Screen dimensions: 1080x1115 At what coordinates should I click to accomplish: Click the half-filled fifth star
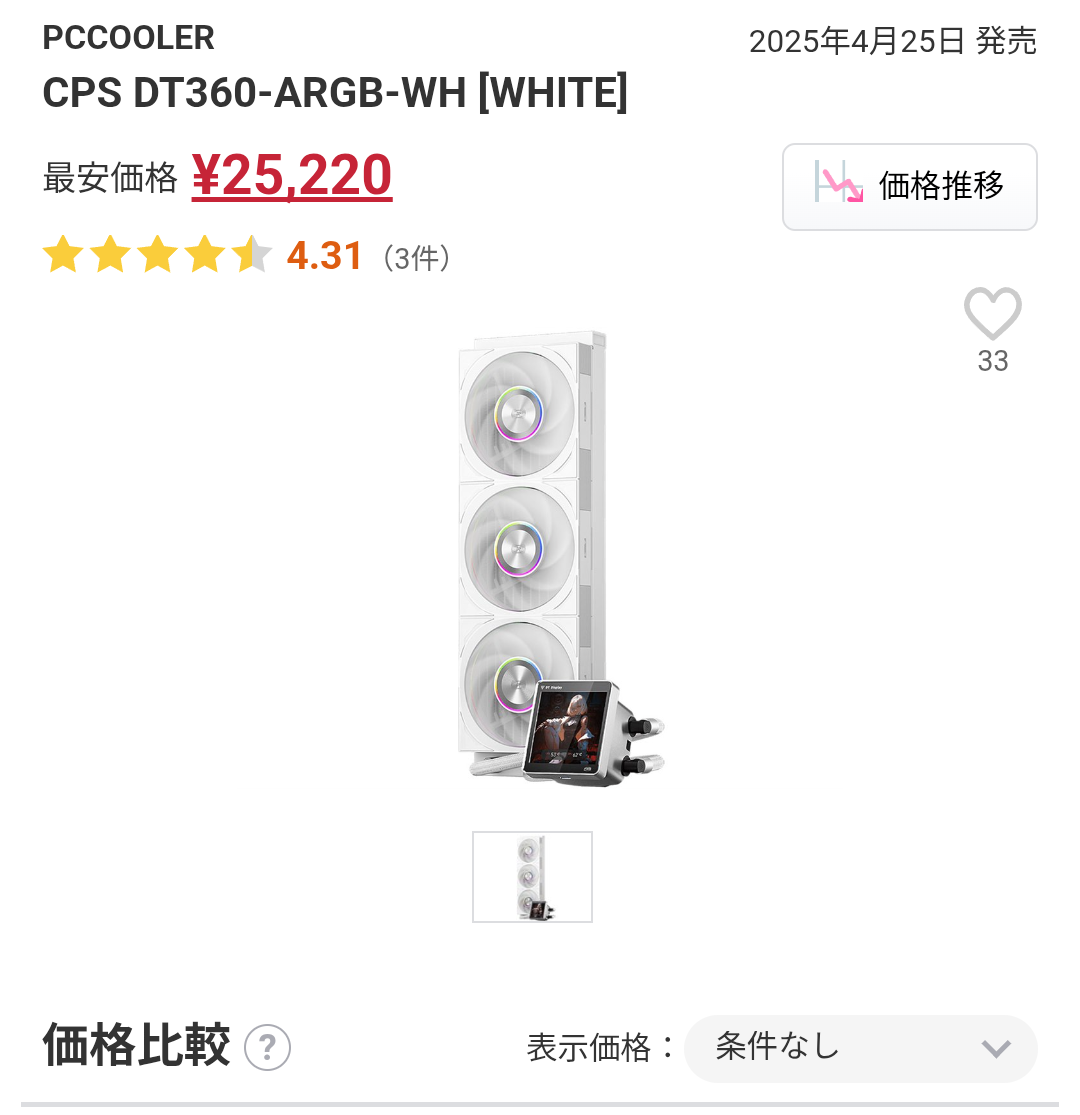pyautogui.click(x=252, y=255)
